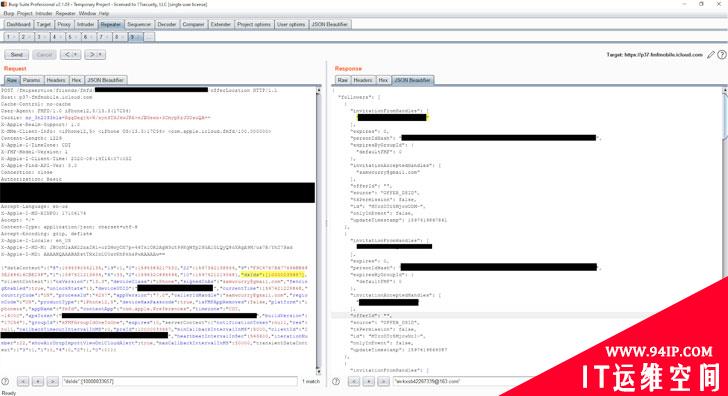This screenshot has width=728, height=396.
Task: Open the help icon beside the target
Action: click(x=722, y=55)
